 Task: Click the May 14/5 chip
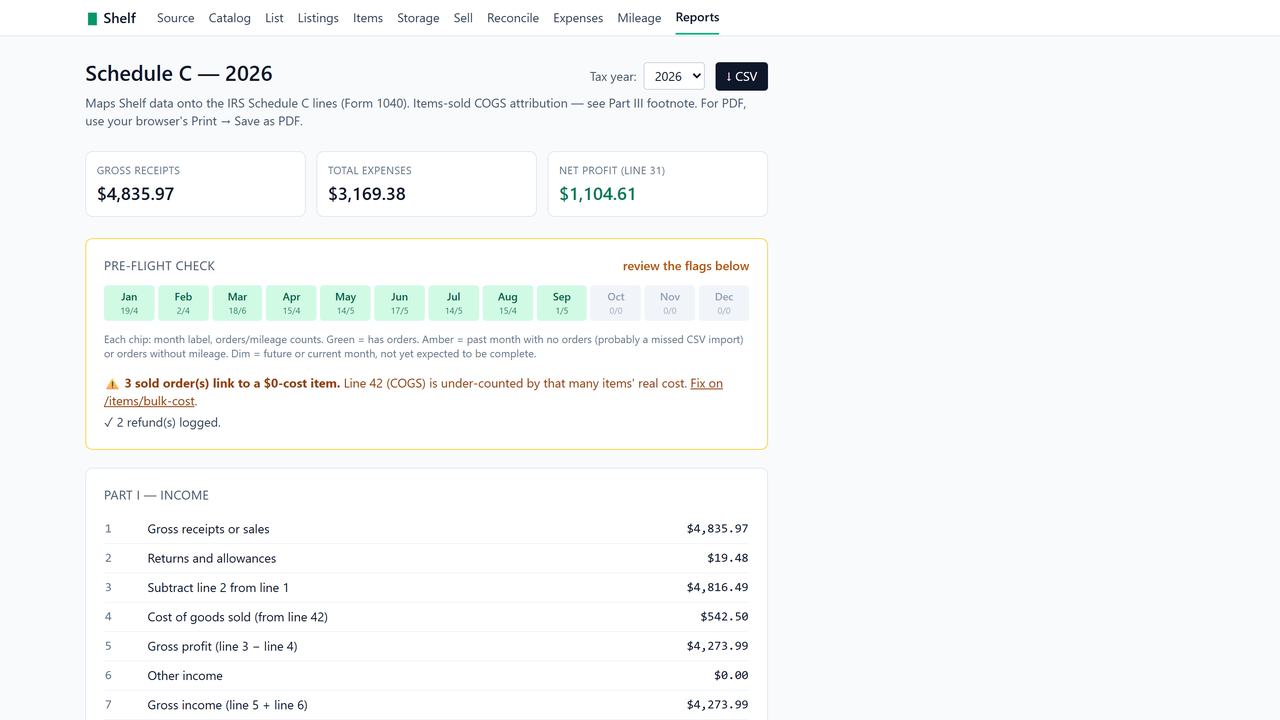345,303
